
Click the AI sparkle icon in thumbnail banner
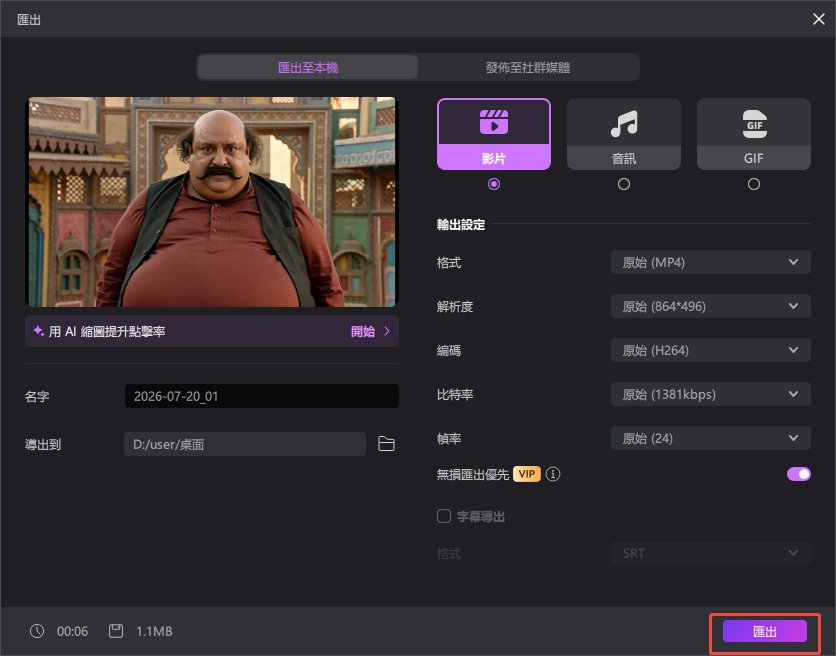point(38,331)
